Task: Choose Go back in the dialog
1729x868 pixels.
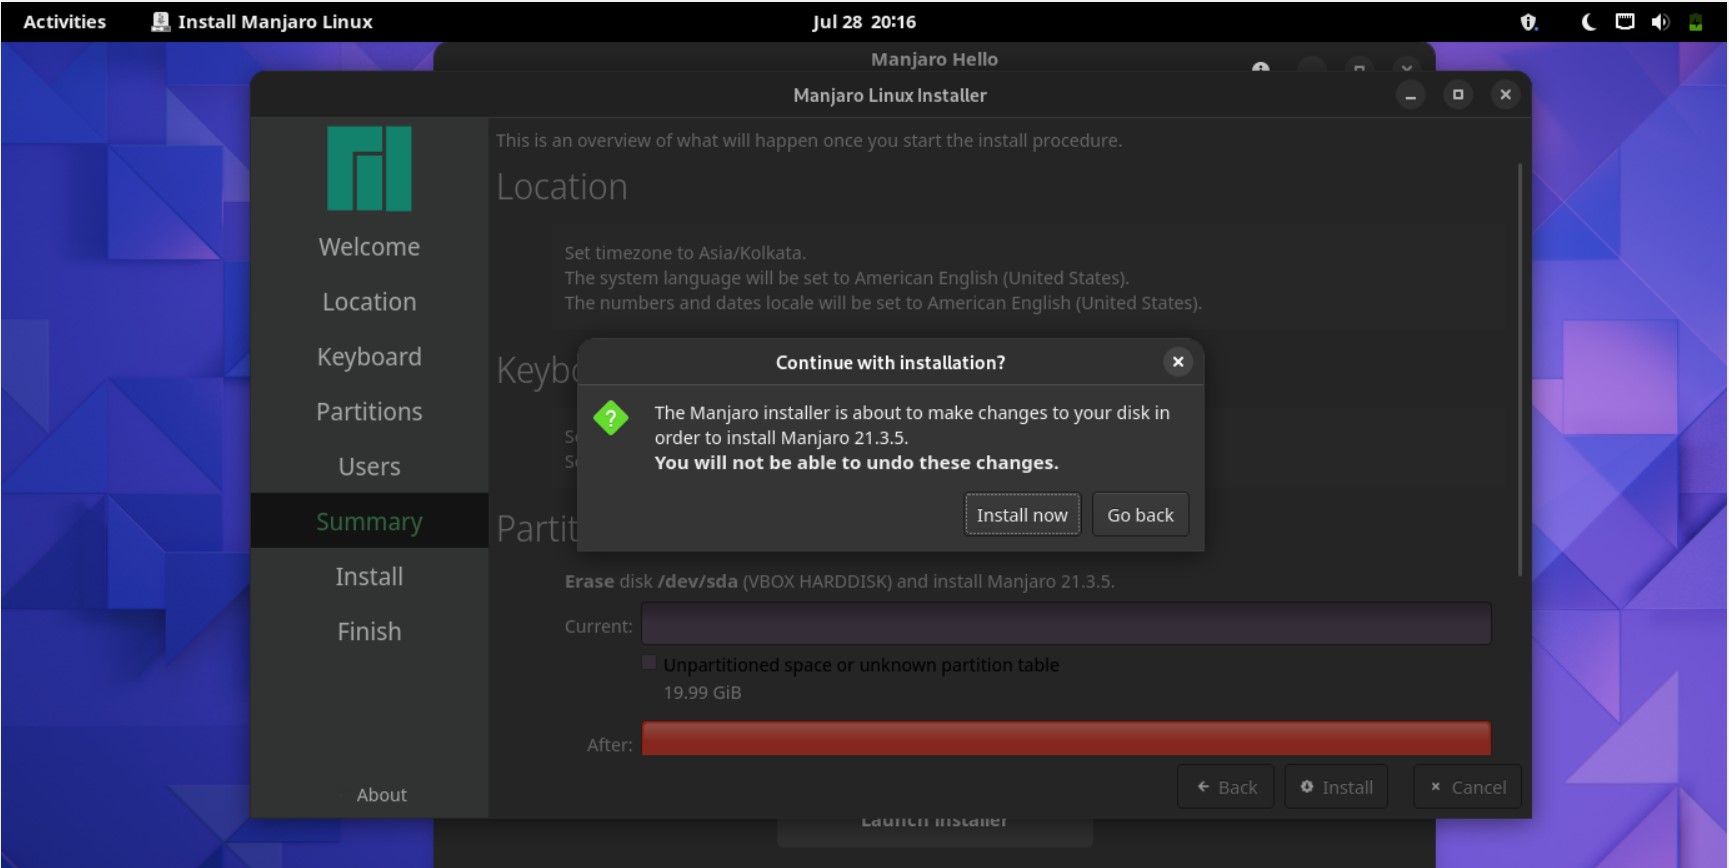Action: pyautogui.click(x=1140, y=515)
